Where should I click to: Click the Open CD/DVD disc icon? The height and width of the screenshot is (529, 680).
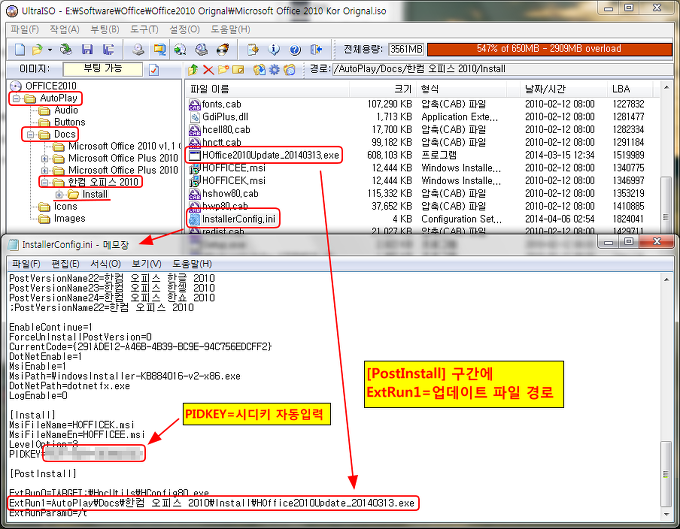[65, 49]
